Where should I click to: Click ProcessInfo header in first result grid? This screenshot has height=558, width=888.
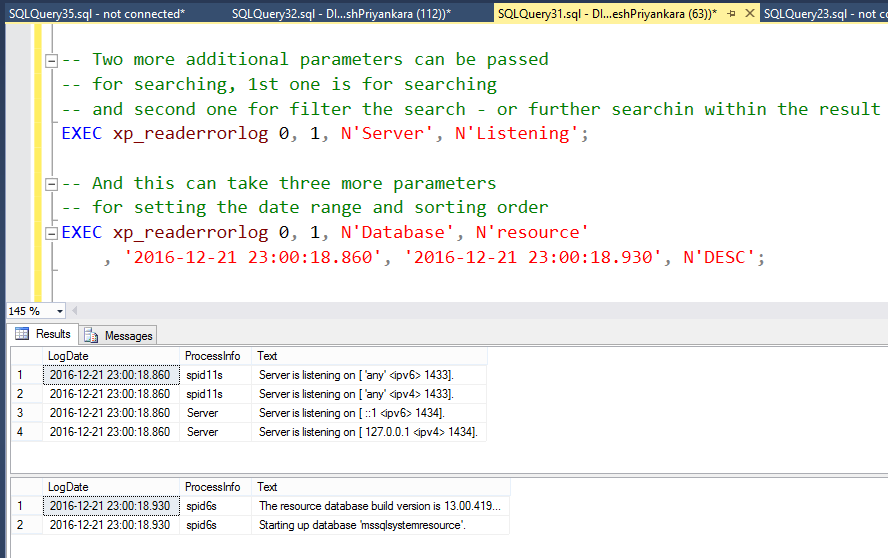tap(216, 356)
